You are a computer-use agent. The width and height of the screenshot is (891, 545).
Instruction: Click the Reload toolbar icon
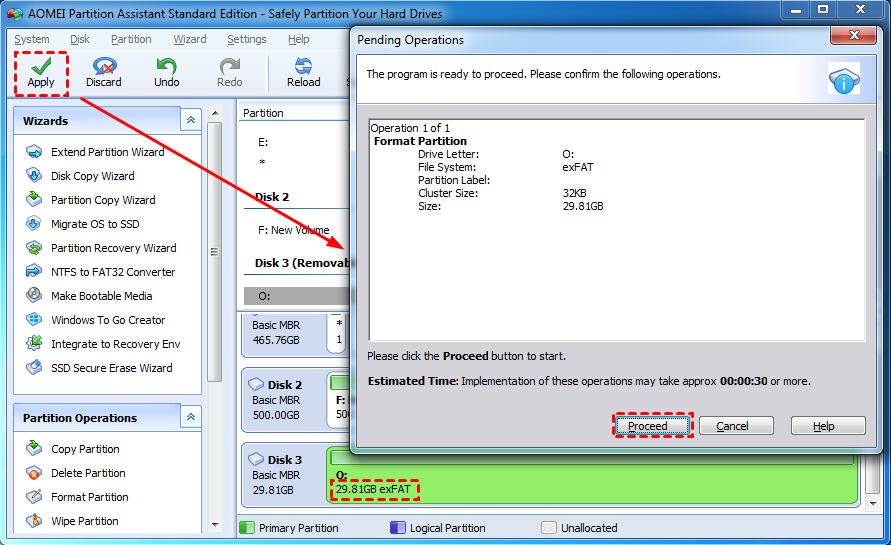coord(303,66)
